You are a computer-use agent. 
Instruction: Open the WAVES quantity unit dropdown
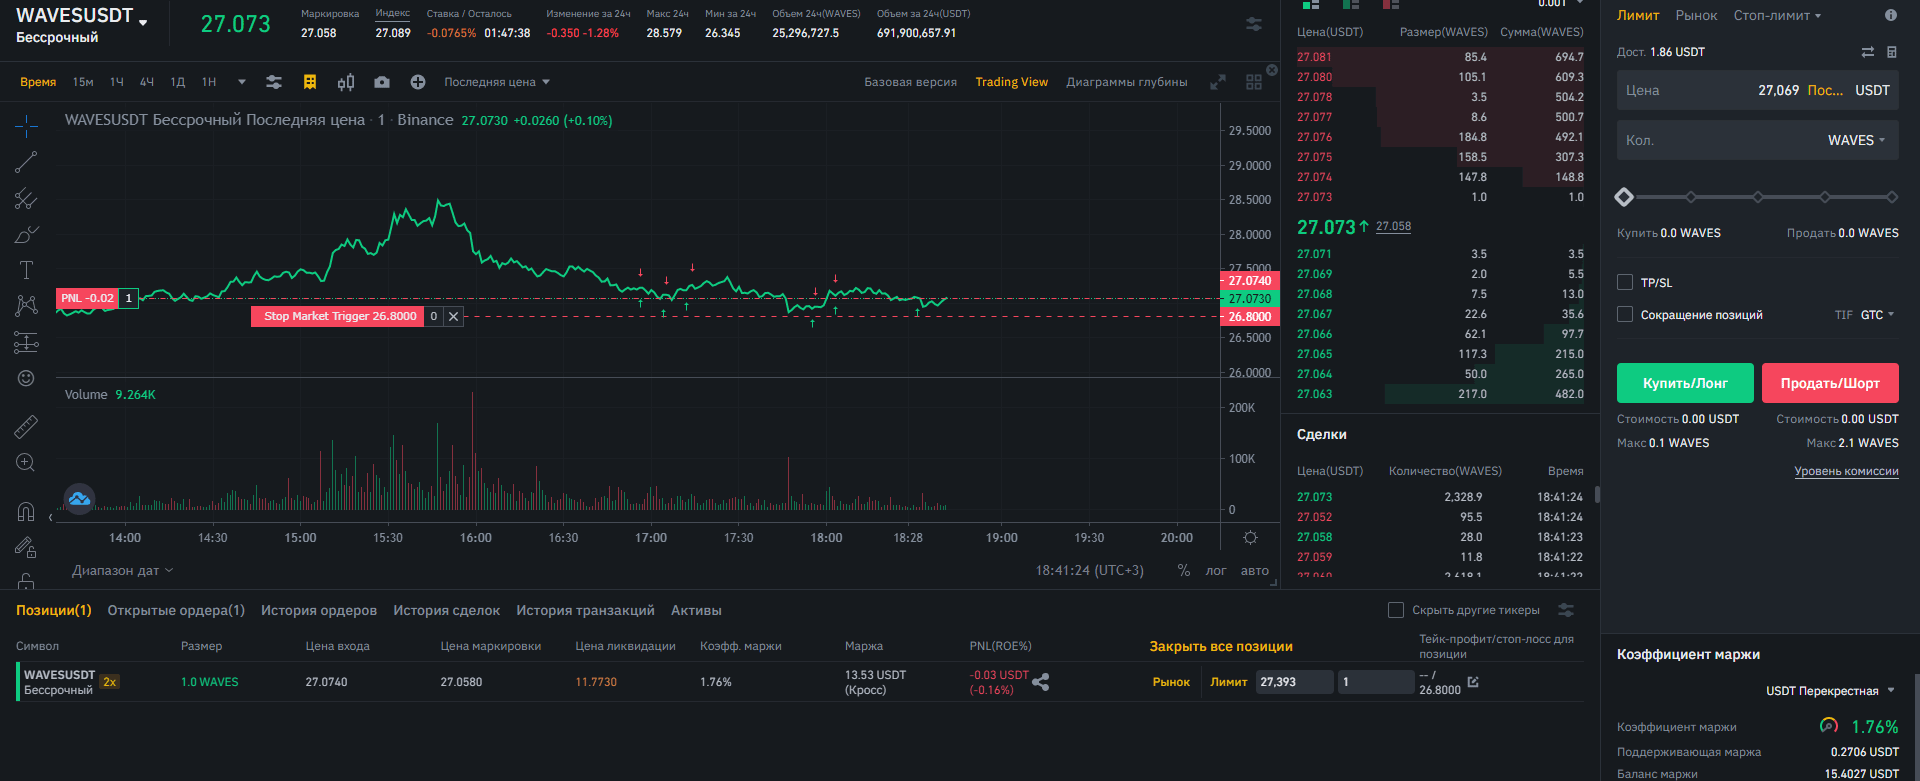click(1856, 140)
